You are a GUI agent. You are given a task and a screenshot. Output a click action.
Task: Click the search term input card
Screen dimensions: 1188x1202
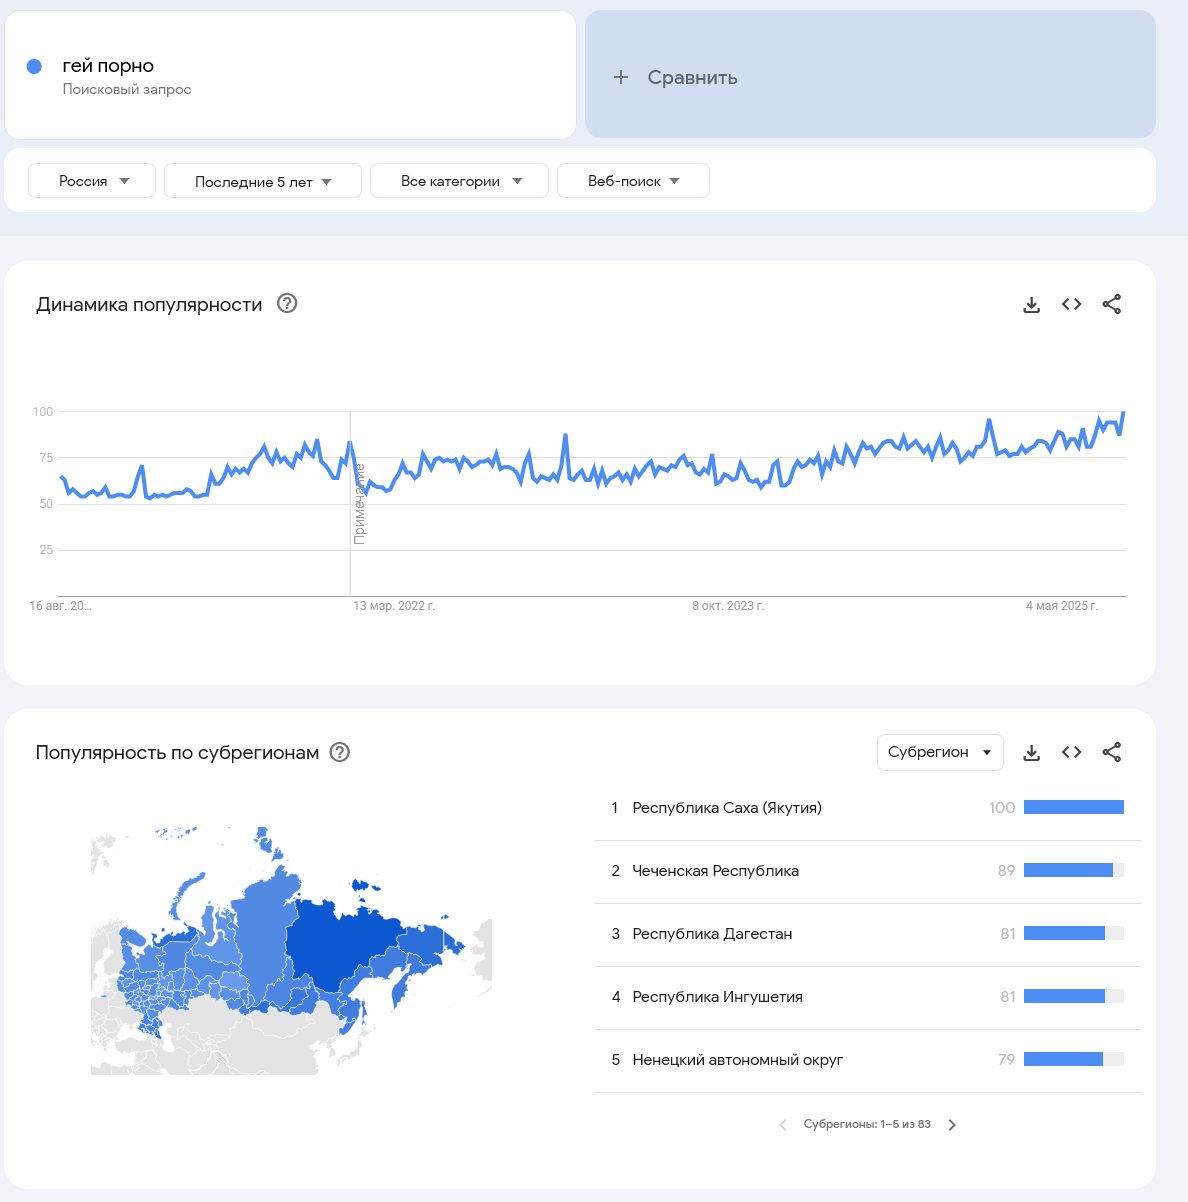point(290,76)
